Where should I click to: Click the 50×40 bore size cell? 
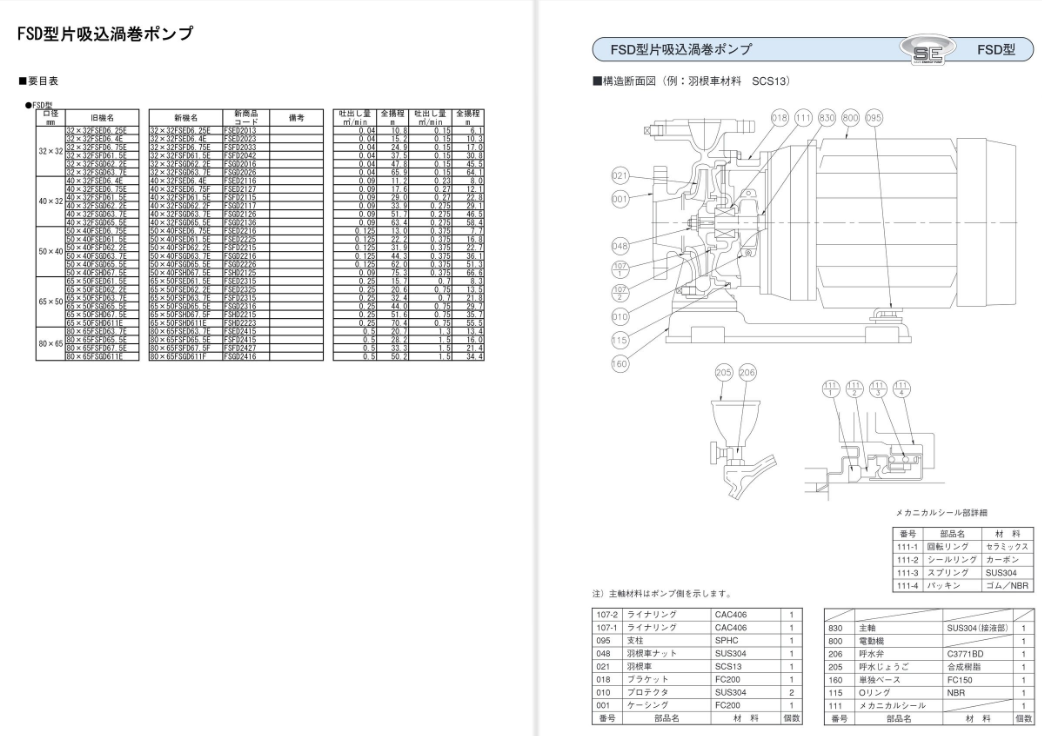(51, 252)
